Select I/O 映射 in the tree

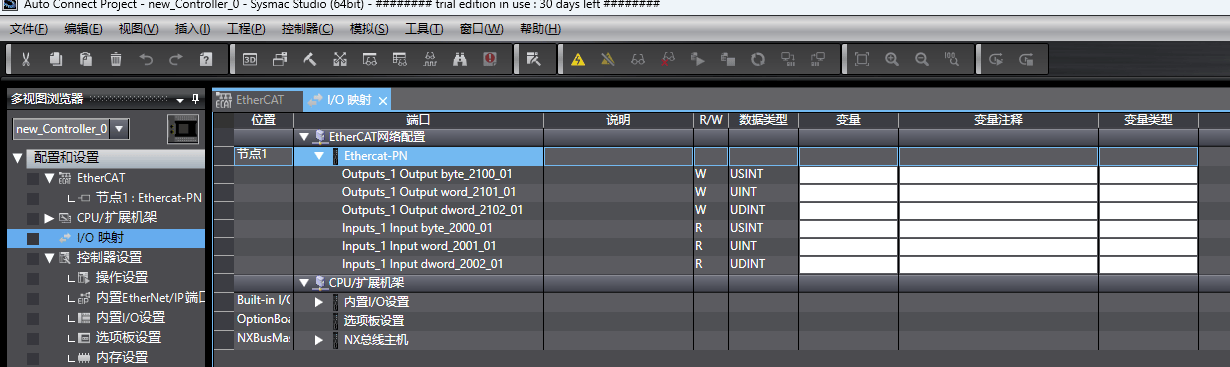point(100,237)
